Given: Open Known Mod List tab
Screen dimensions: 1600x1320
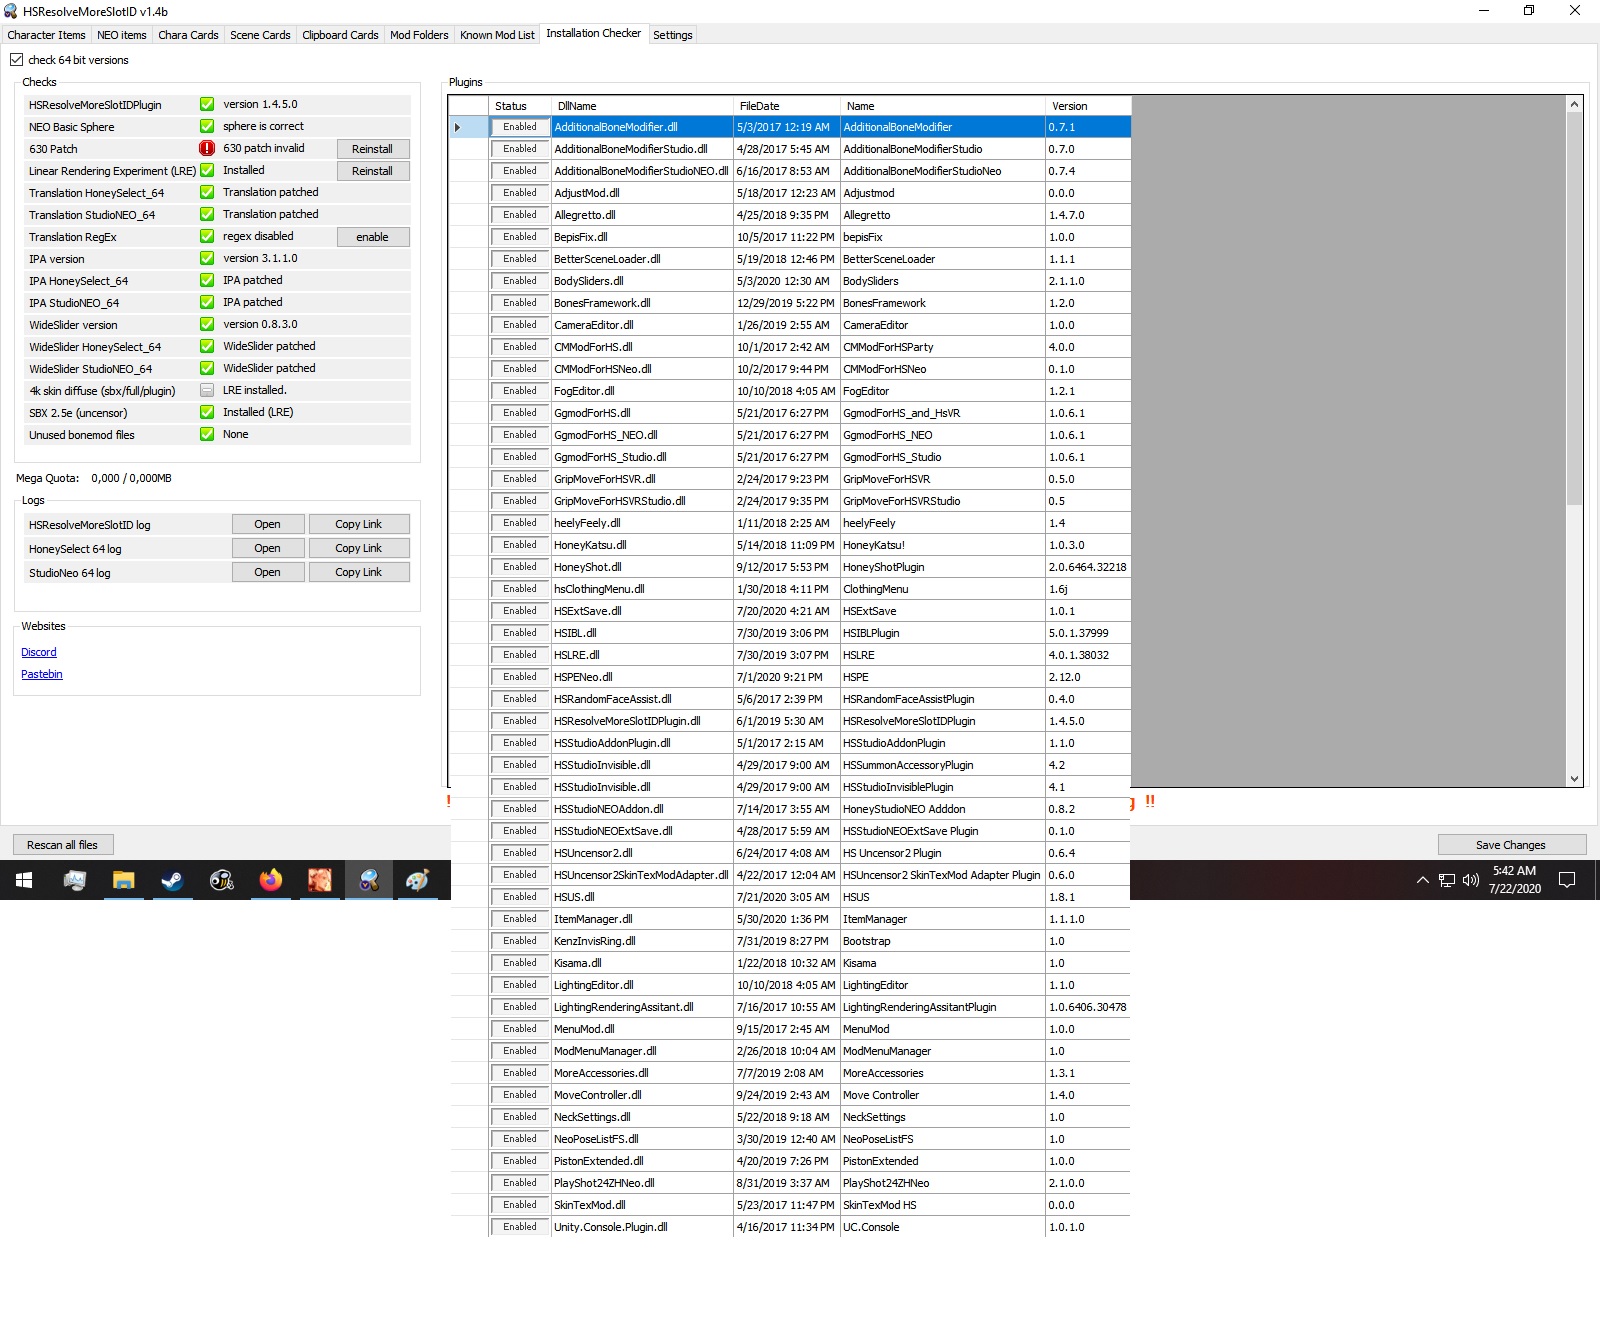Looking at the screenshot, I should click(x=497, y=35).
